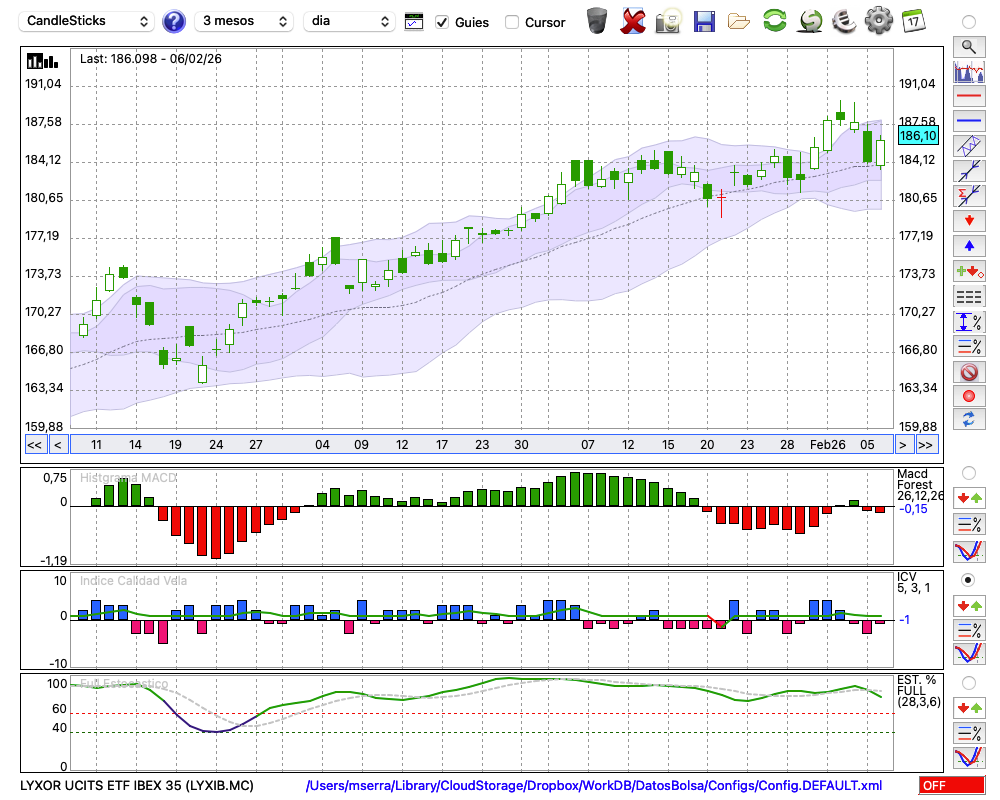Click the dashed lines grid tool
The image size is (1000, 800).
pos(969,296)
